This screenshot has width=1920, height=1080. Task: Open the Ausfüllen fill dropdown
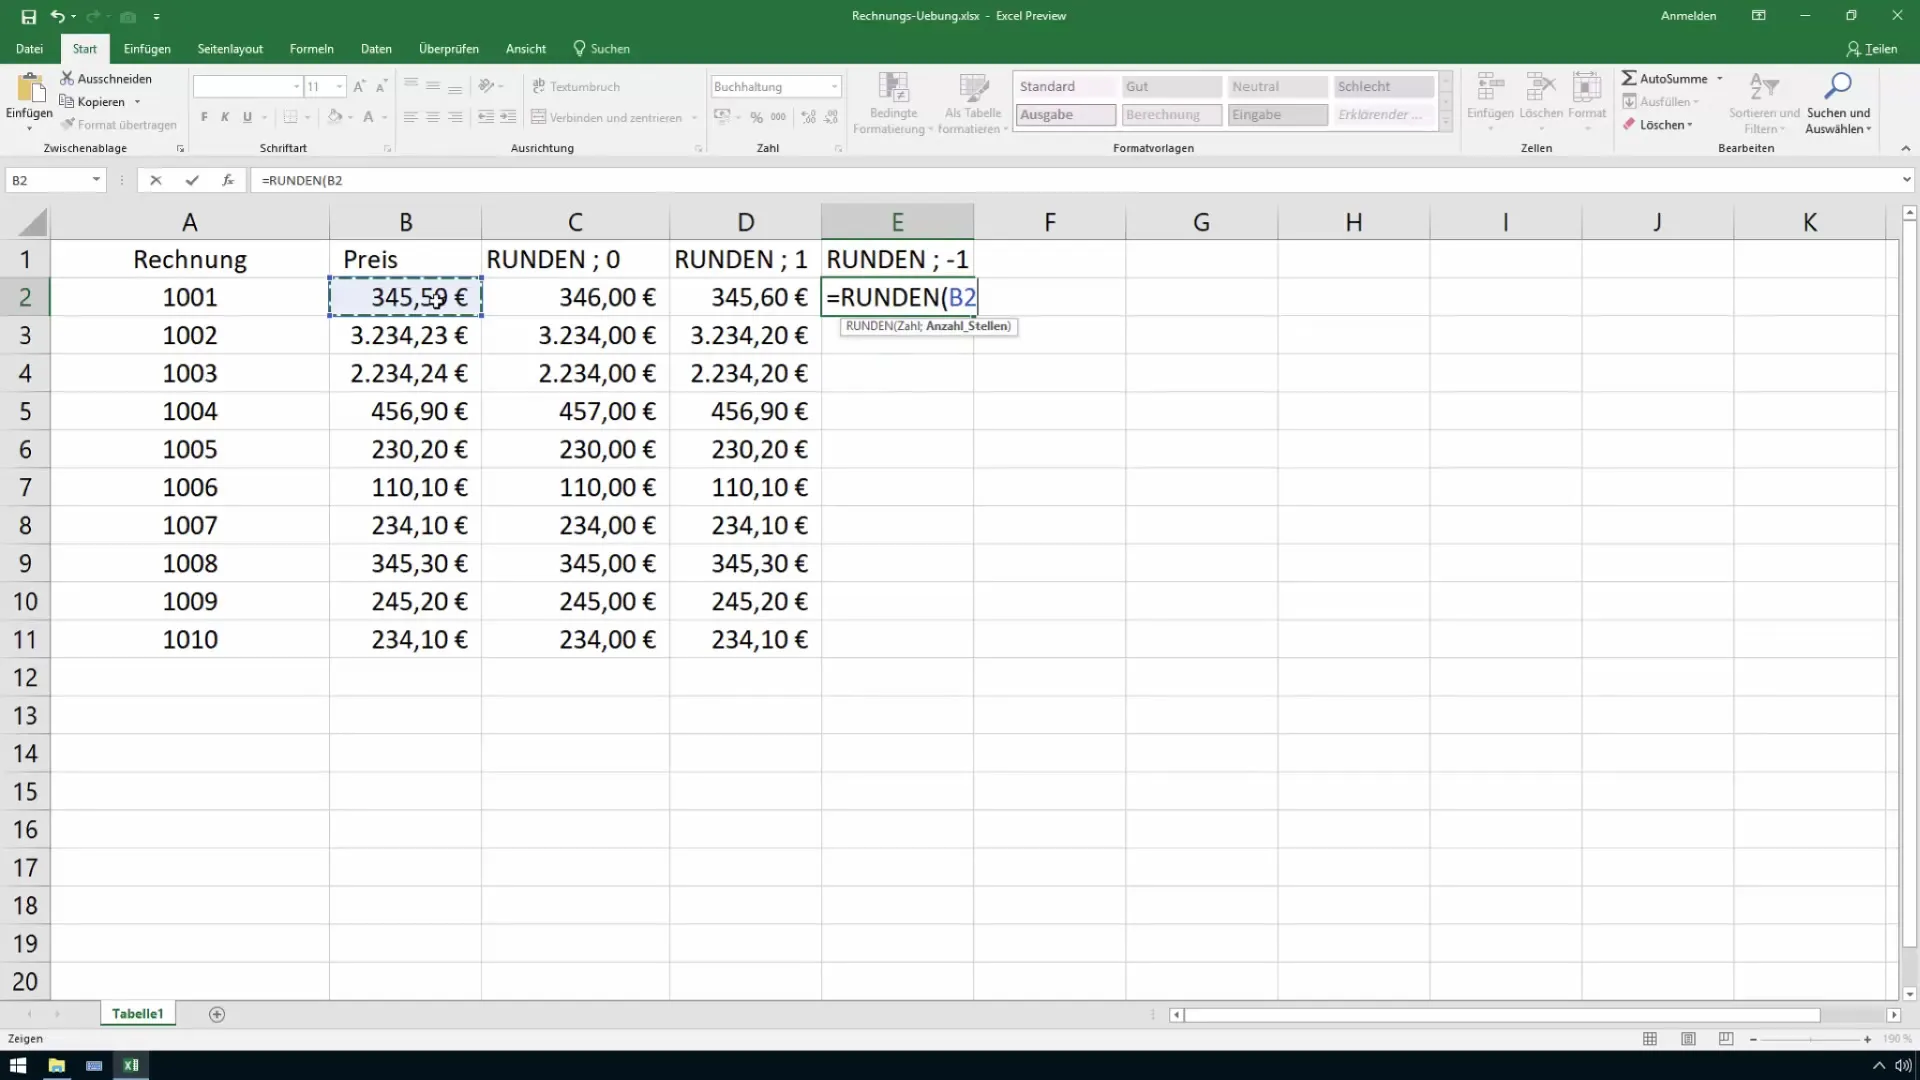pyautogui.click(x=1661, y=101)
